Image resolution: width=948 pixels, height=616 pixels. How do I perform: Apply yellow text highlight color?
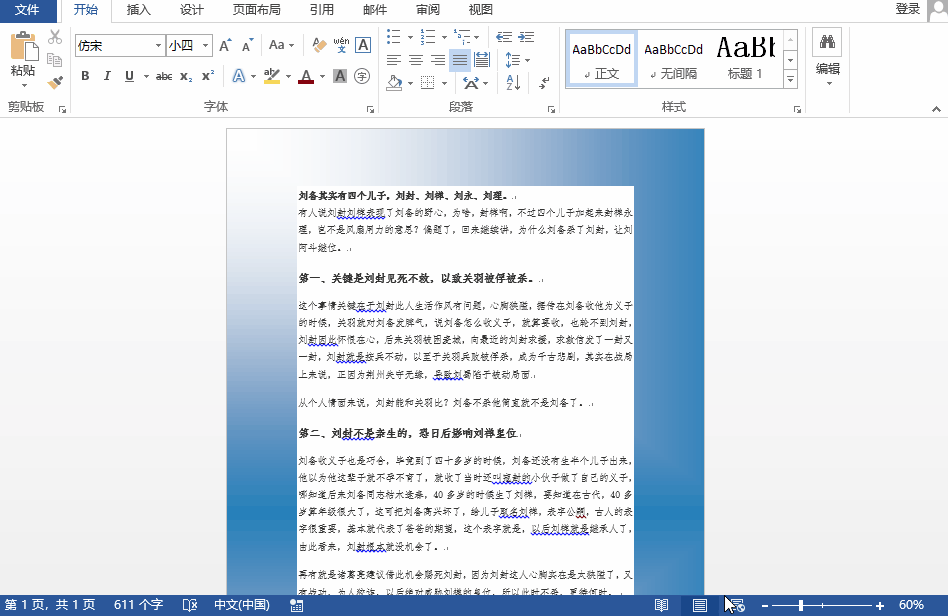(272, 77)
